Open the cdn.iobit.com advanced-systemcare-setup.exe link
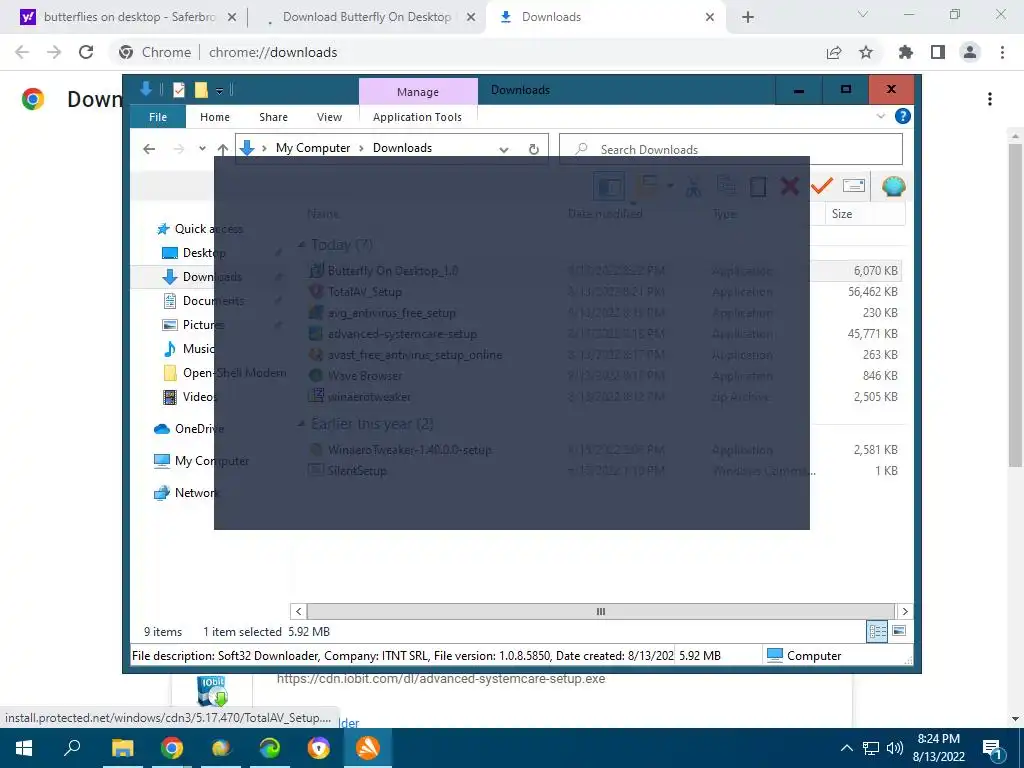 441,679
